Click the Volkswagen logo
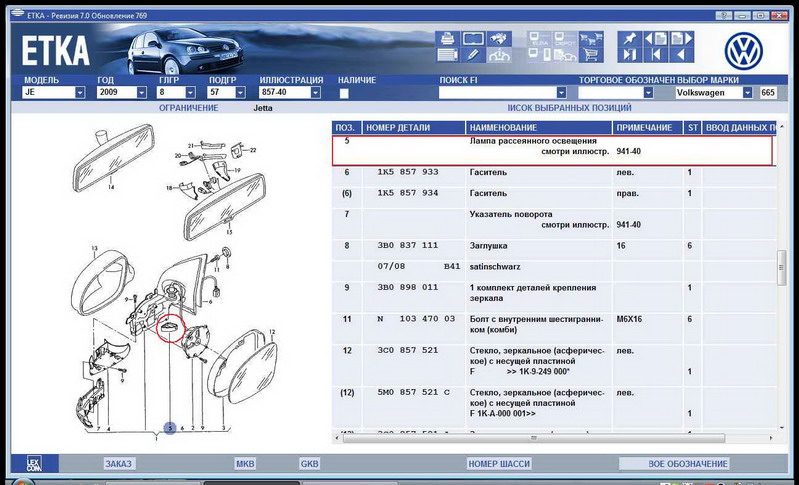799x485 pixels. (743, 51)
